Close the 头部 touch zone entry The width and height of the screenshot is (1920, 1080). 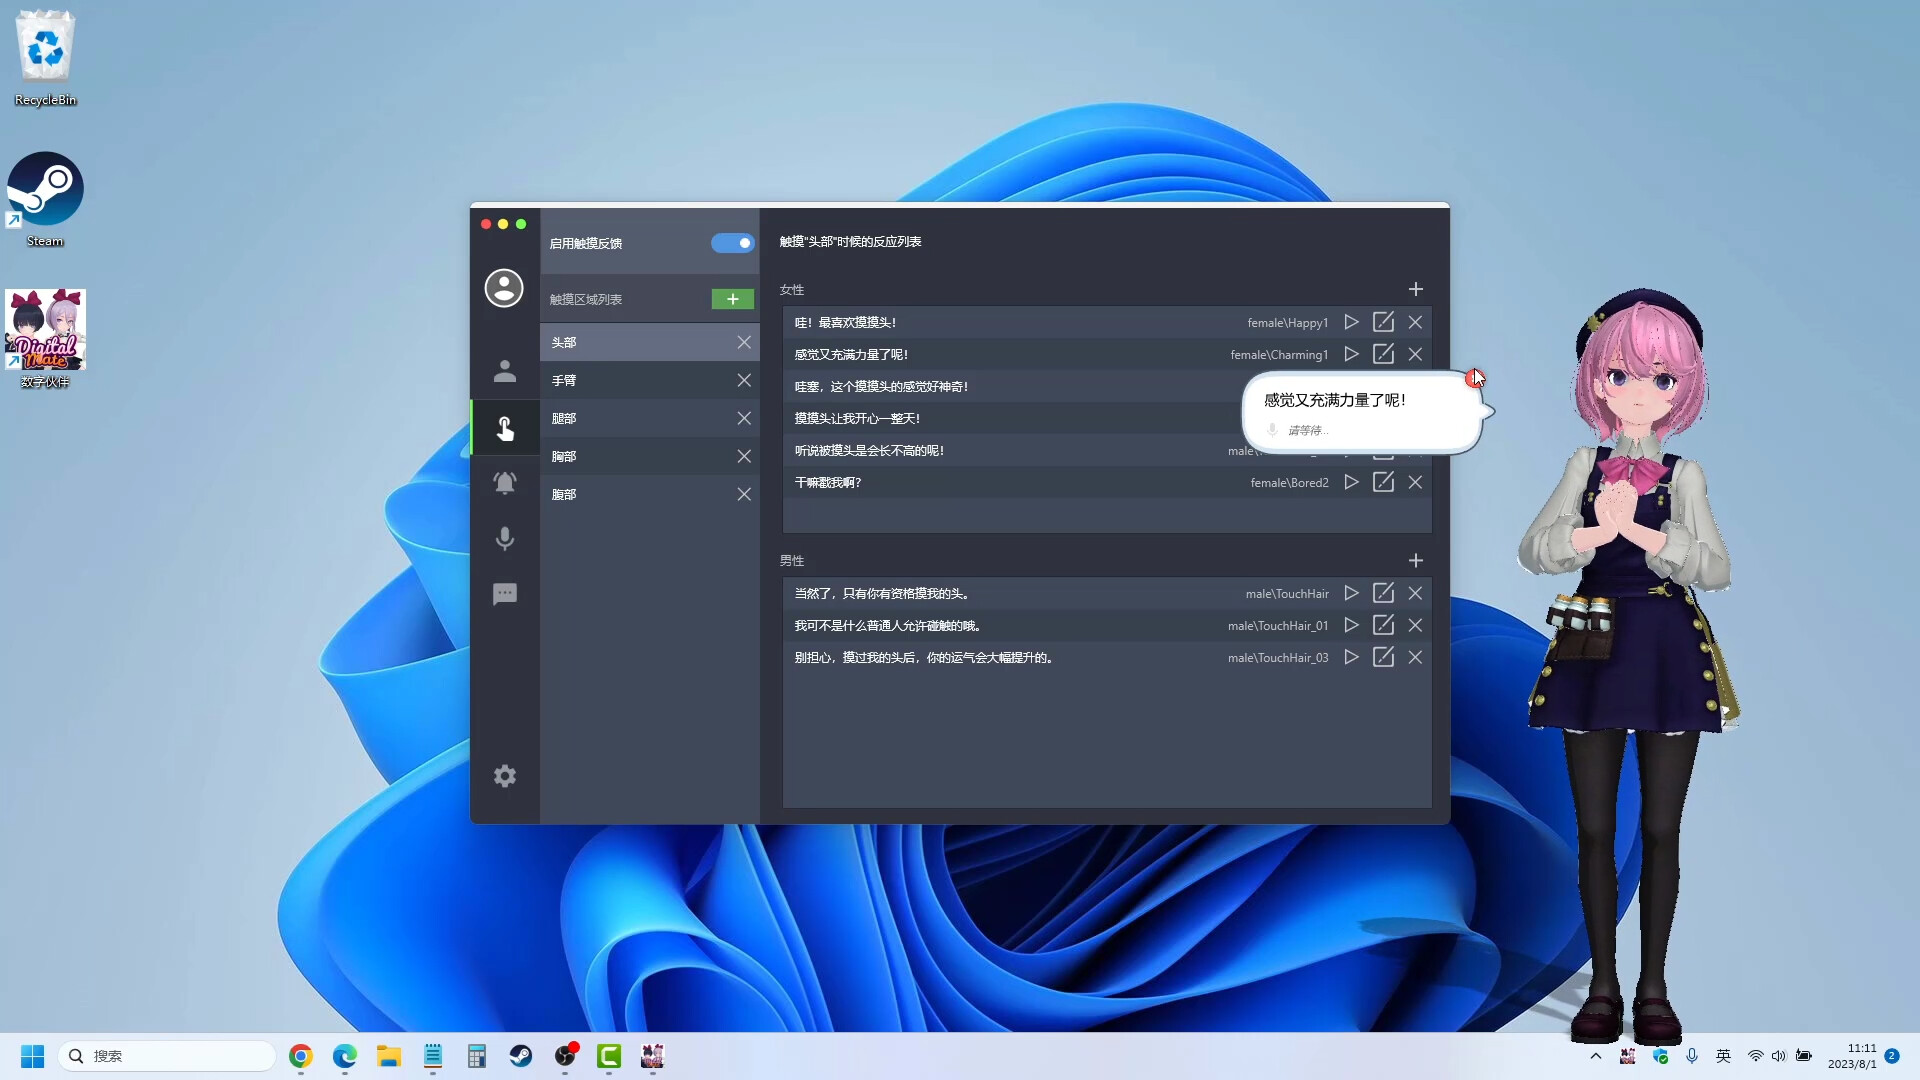744,342
